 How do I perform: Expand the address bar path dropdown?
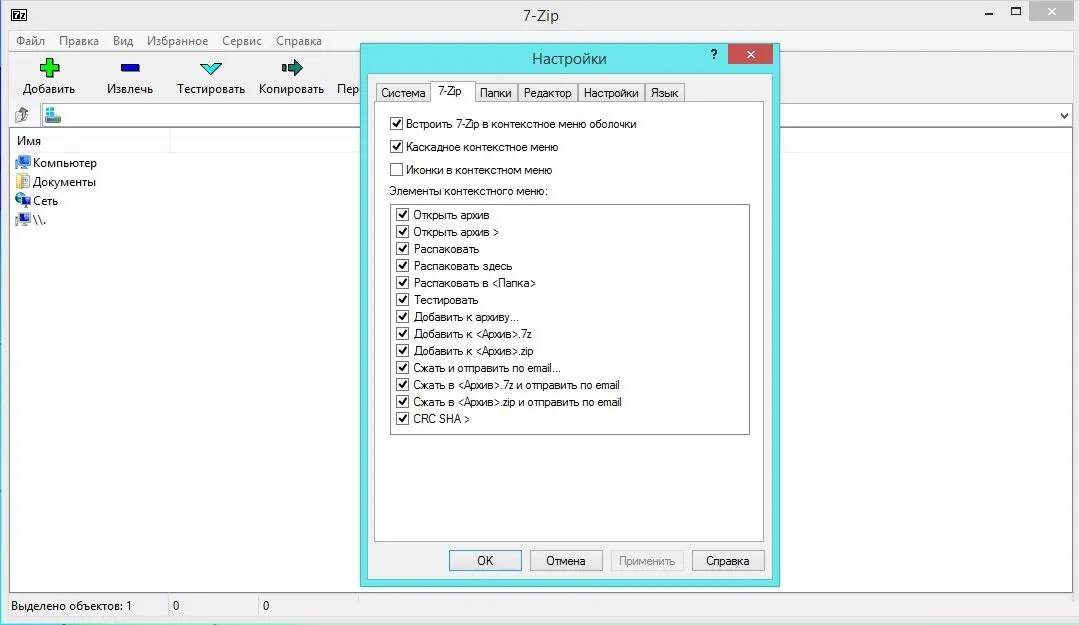1064,116
